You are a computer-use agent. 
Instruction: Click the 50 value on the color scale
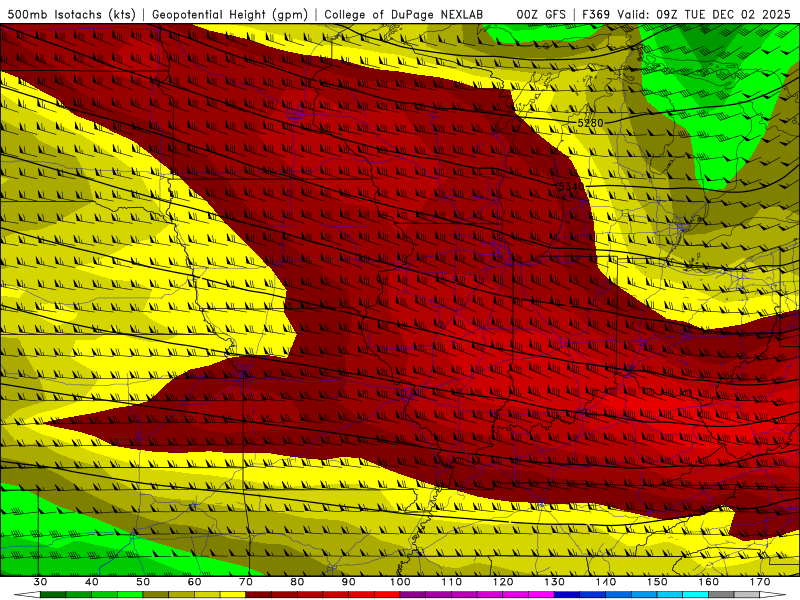[143, 582]
